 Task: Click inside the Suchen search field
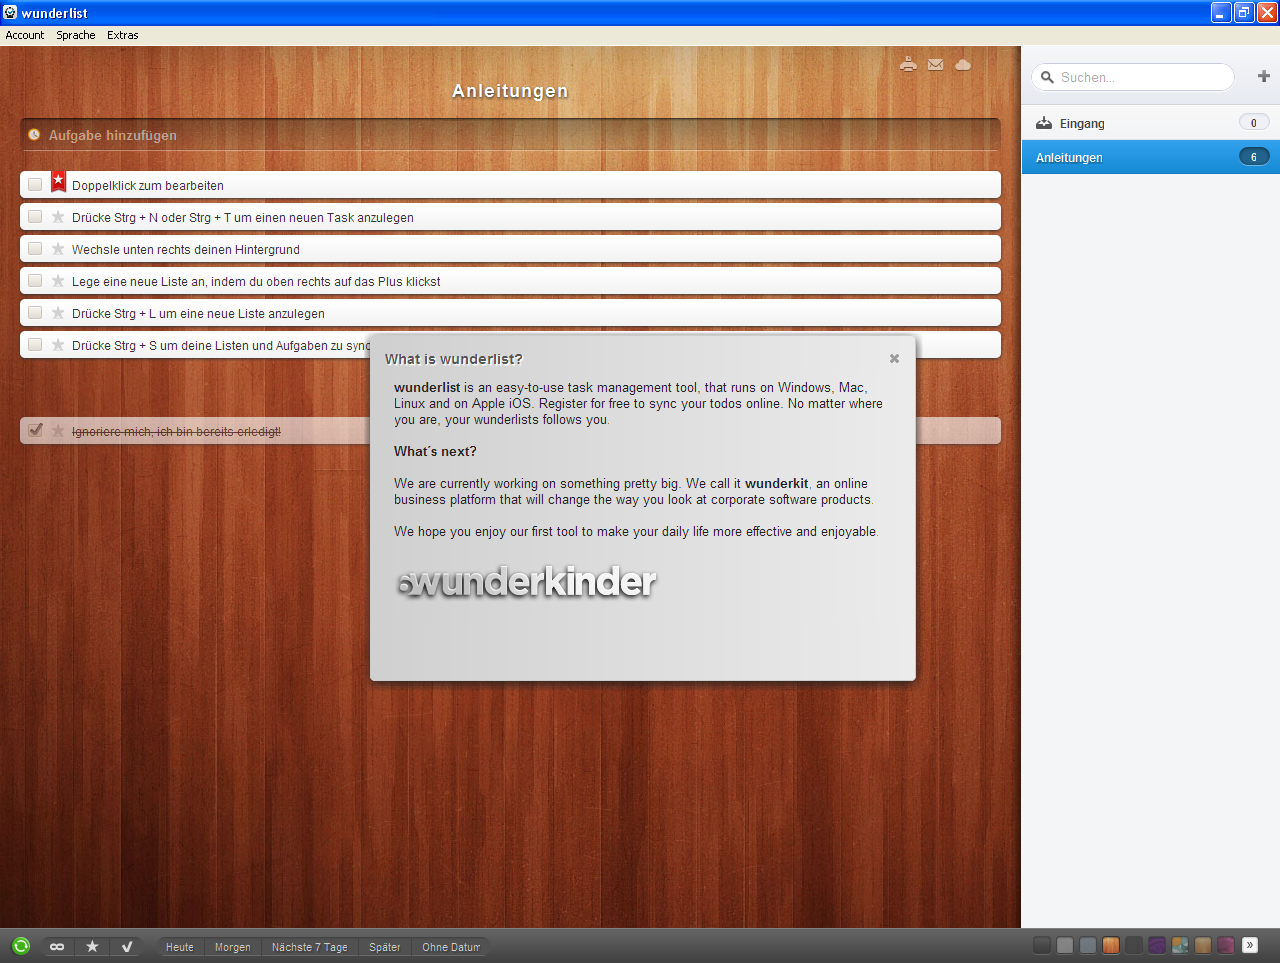[1135, 77]
